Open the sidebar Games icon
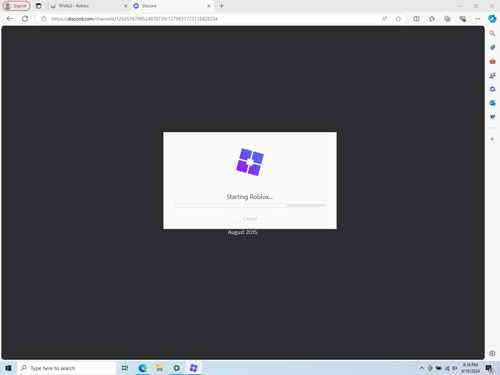Viewport: 500px width, 375px height. click(492, 75)
